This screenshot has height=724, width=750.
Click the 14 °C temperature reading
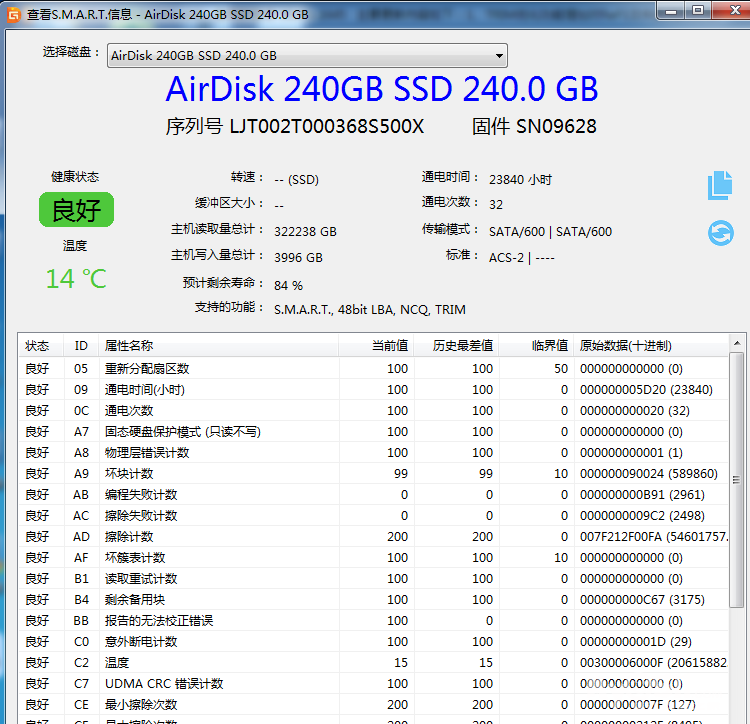tap(76, 279)
